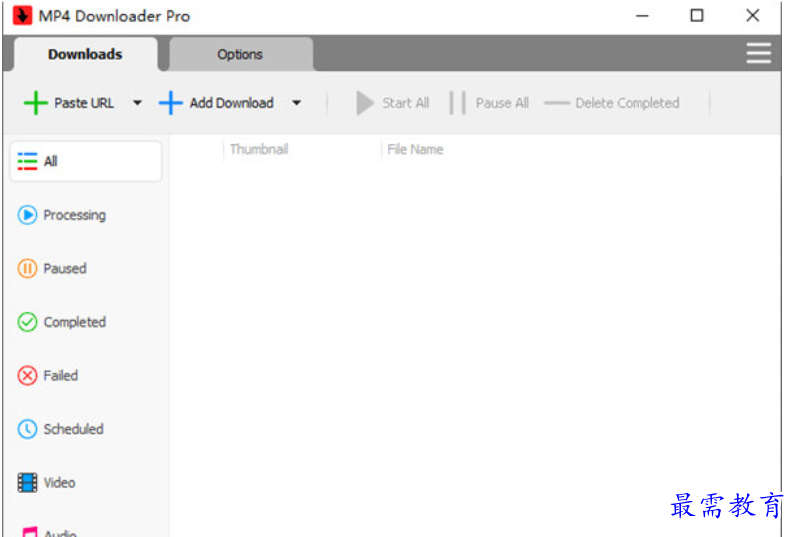Click the Completed green checkmark icon
The width and height of the screenshot is (792, 537).
click(x=27, y=322)
